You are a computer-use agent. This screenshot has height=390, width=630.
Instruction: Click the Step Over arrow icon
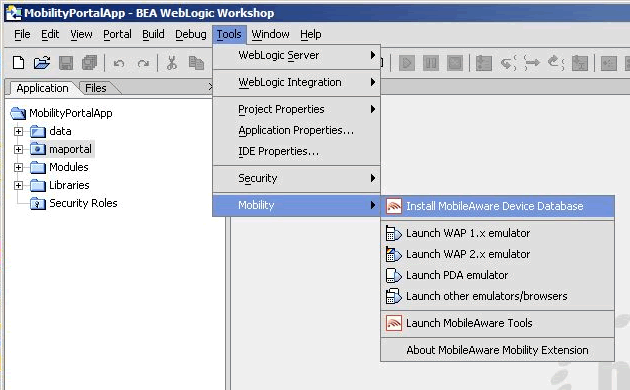pos(532,63)
